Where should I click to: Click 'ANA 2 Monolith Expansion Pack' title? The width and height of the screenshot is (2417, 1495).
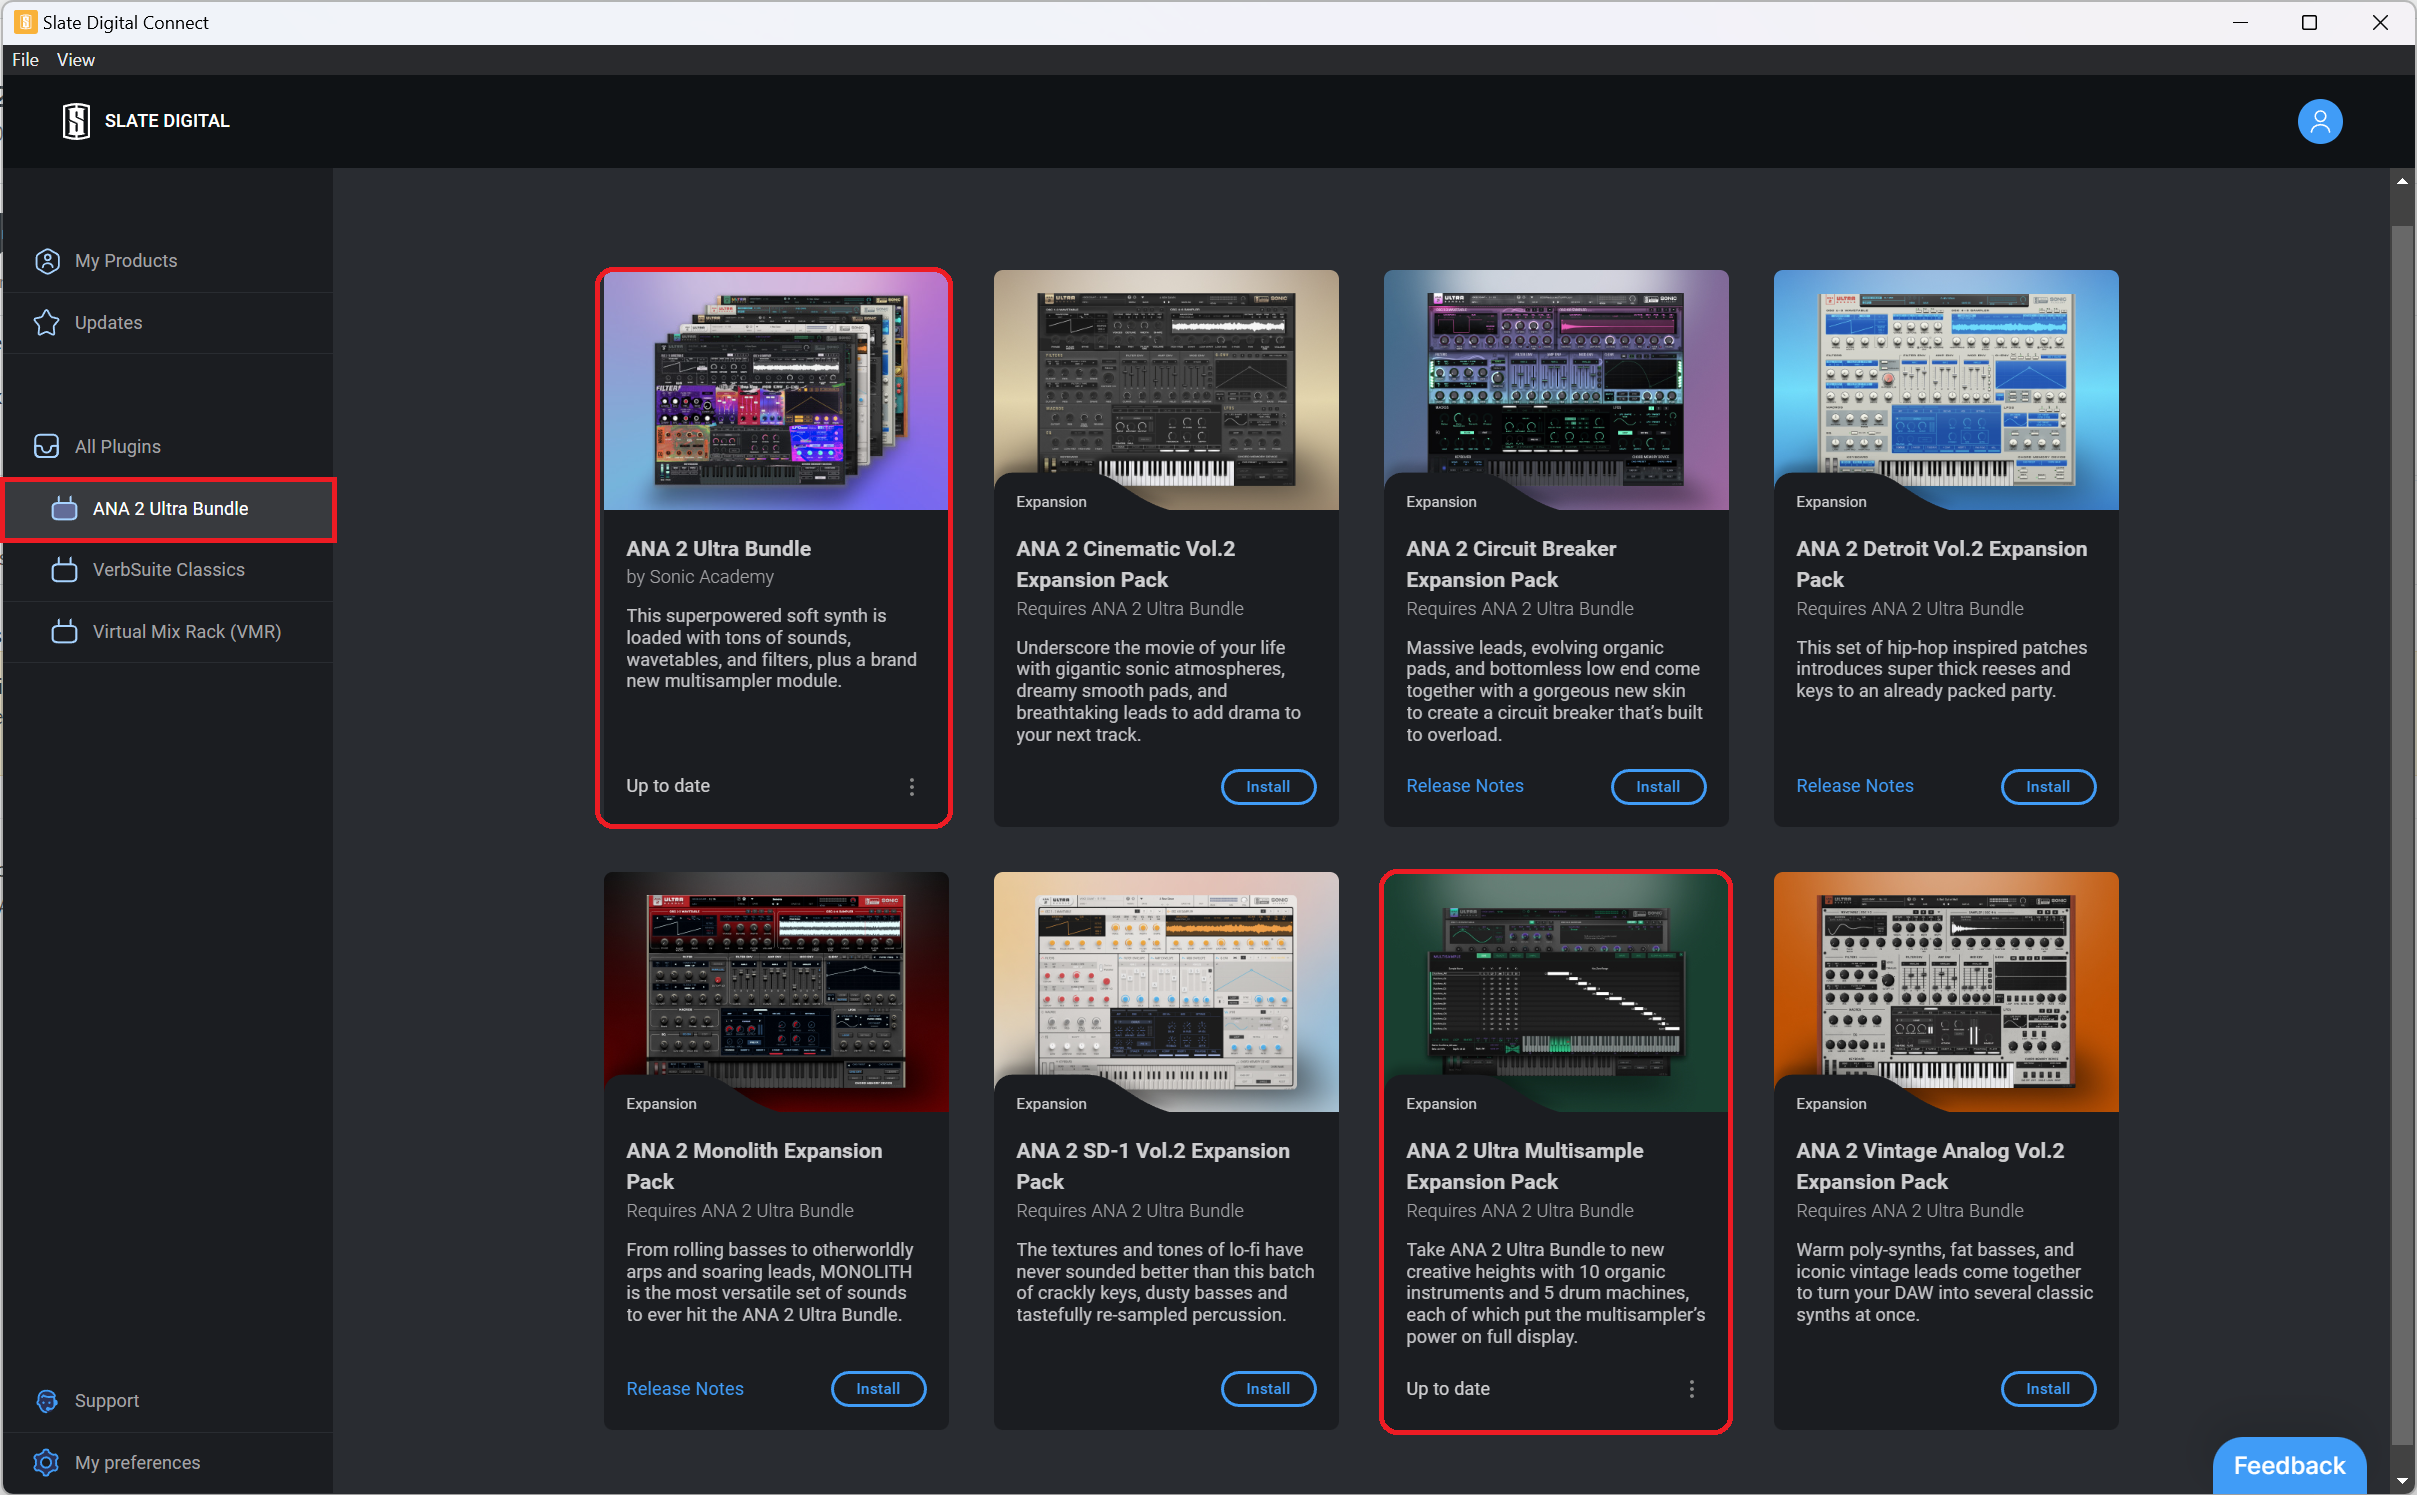(754, 1166)
